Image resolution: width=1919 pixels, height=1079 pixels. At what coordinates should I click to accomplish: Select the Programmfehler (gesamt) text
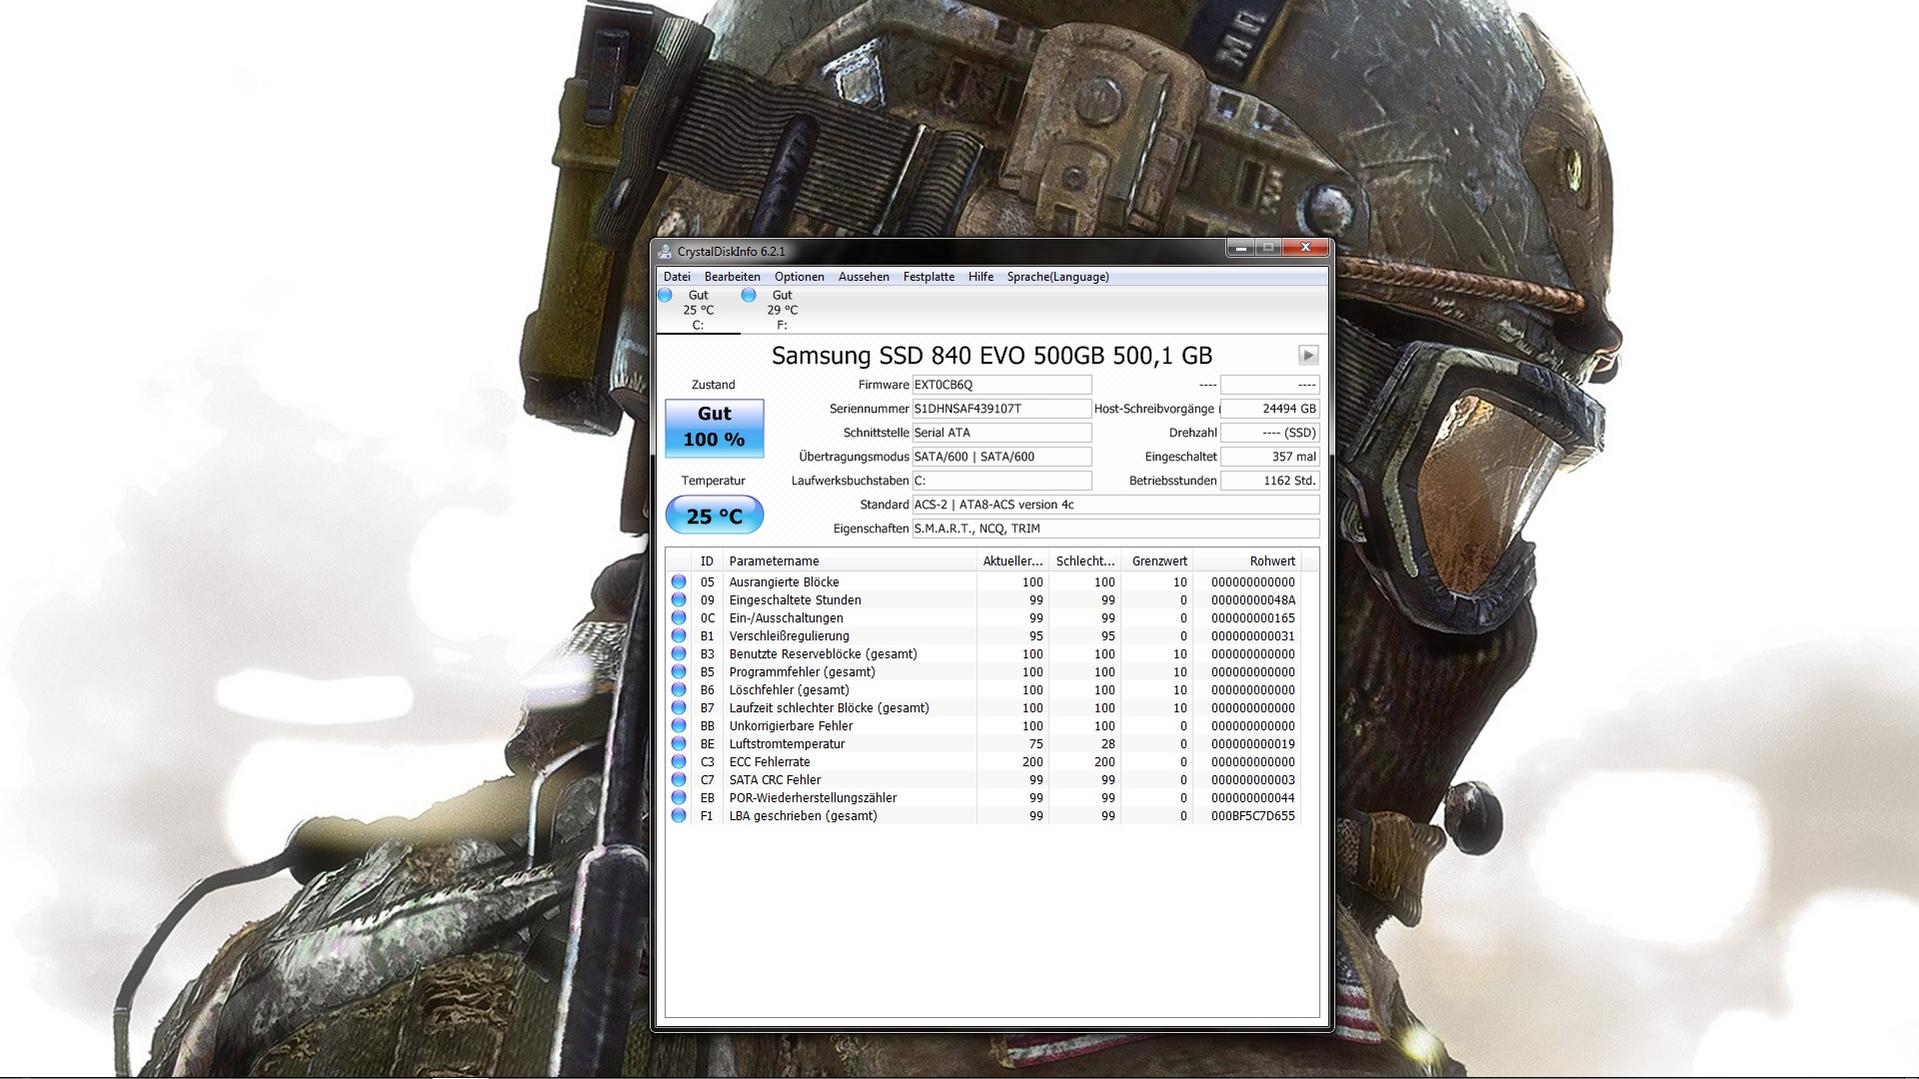[x=802, y=672]
